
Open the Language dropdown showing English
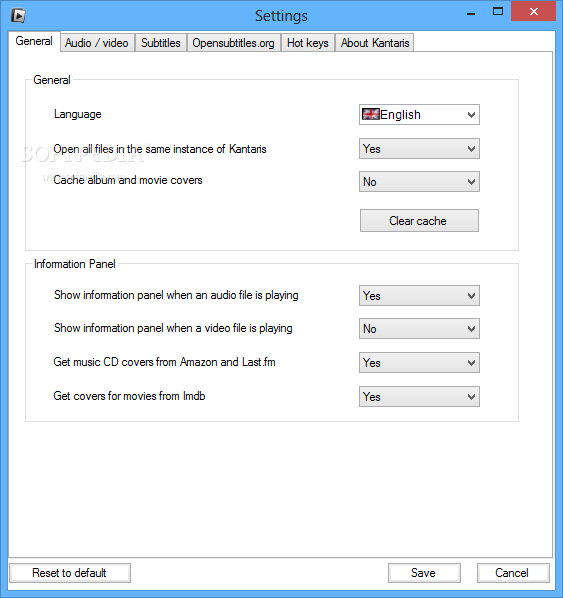[419, 114]
